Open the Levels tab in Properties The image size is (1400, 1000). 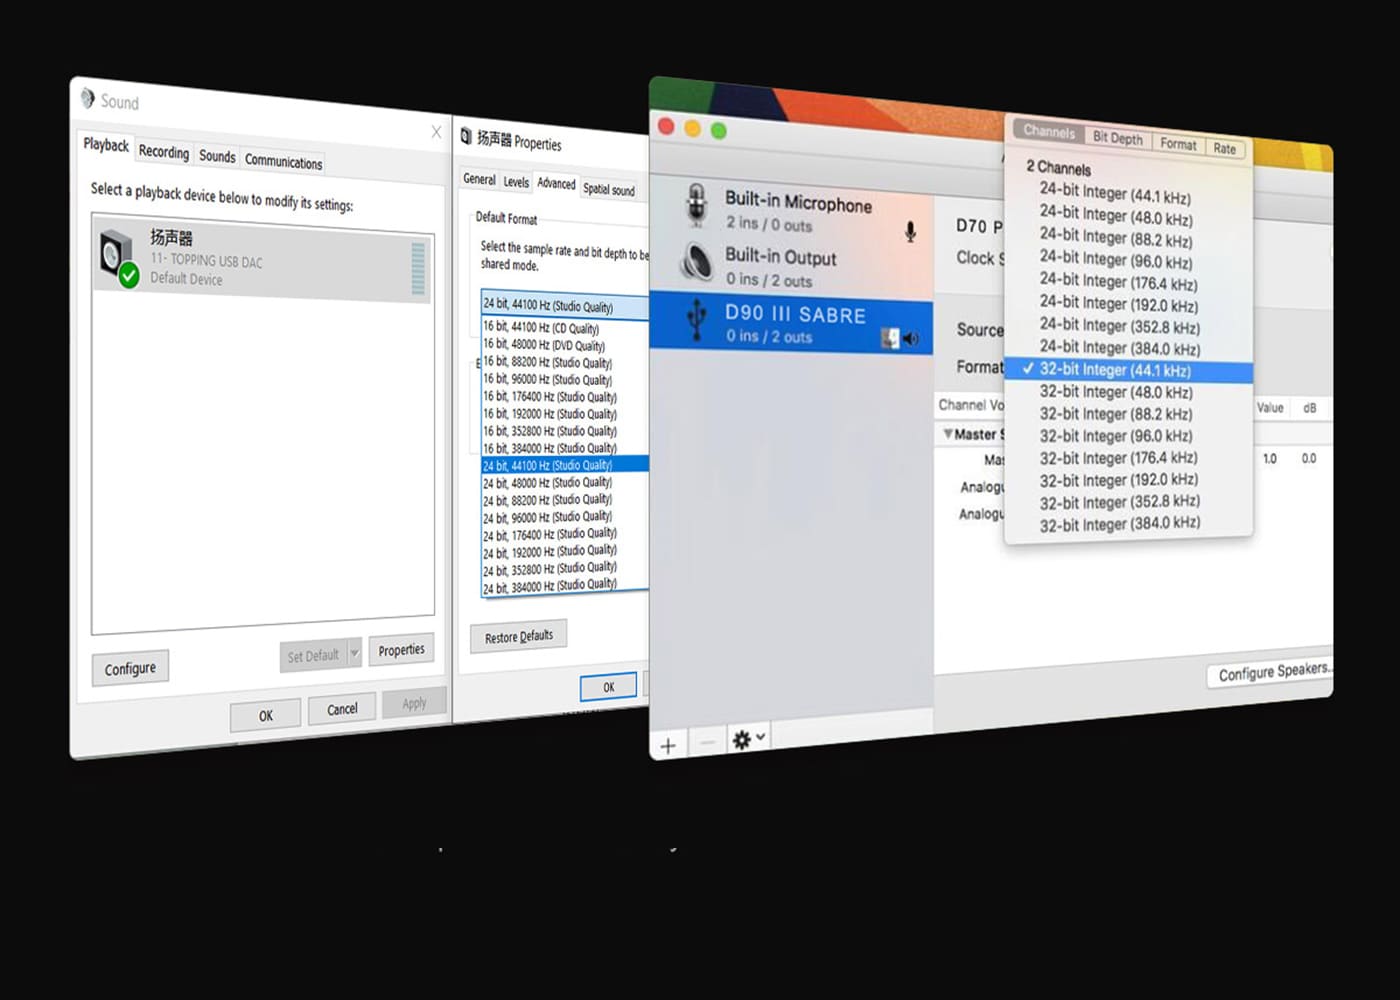pos(516,182)
